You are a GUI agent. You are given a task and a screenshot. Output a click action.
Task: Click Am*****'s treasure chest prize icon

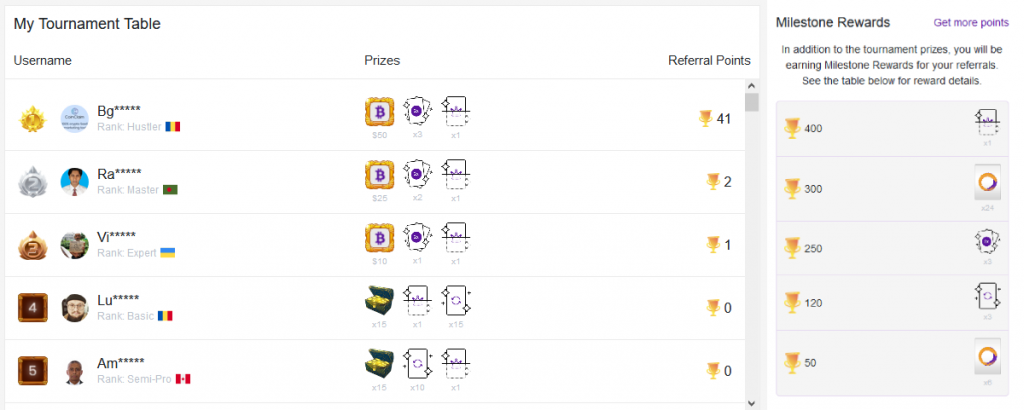click(379, 363)
